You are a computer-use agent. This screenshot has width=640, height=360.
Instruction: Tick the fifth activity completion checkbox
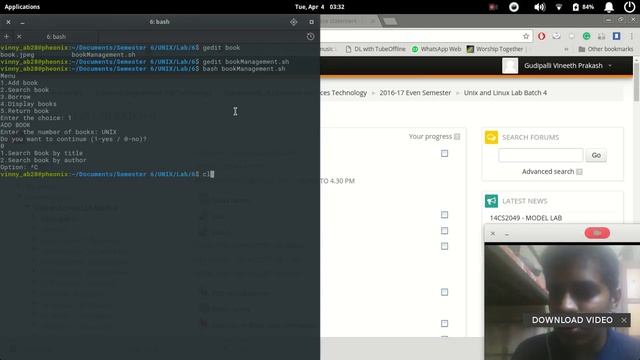coord(444,292)
